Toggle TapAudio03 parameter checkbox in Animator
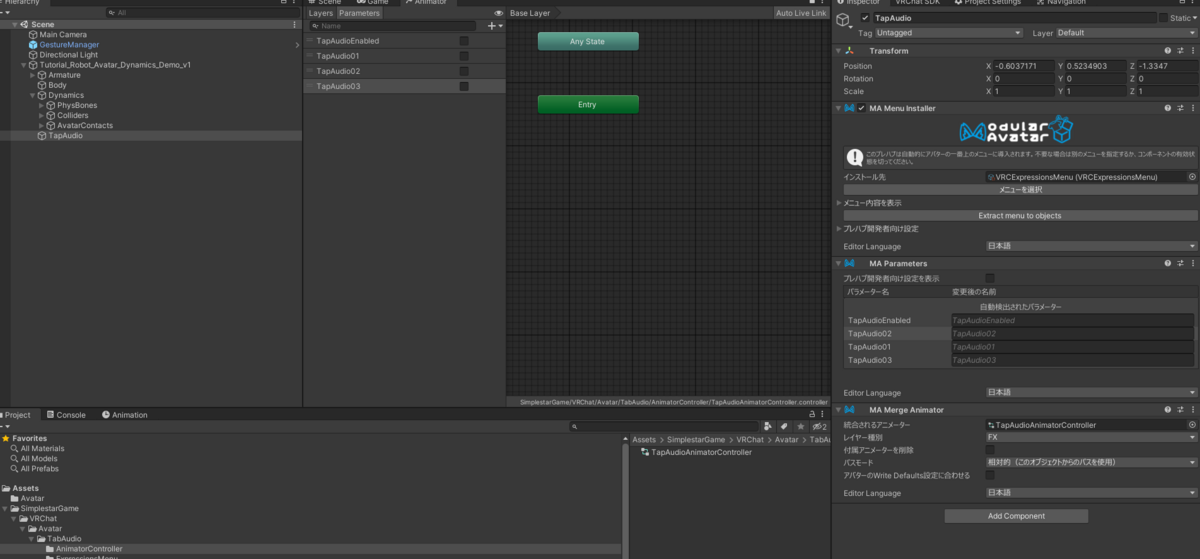Screen dimensions: 1200x559 point(464,87)
